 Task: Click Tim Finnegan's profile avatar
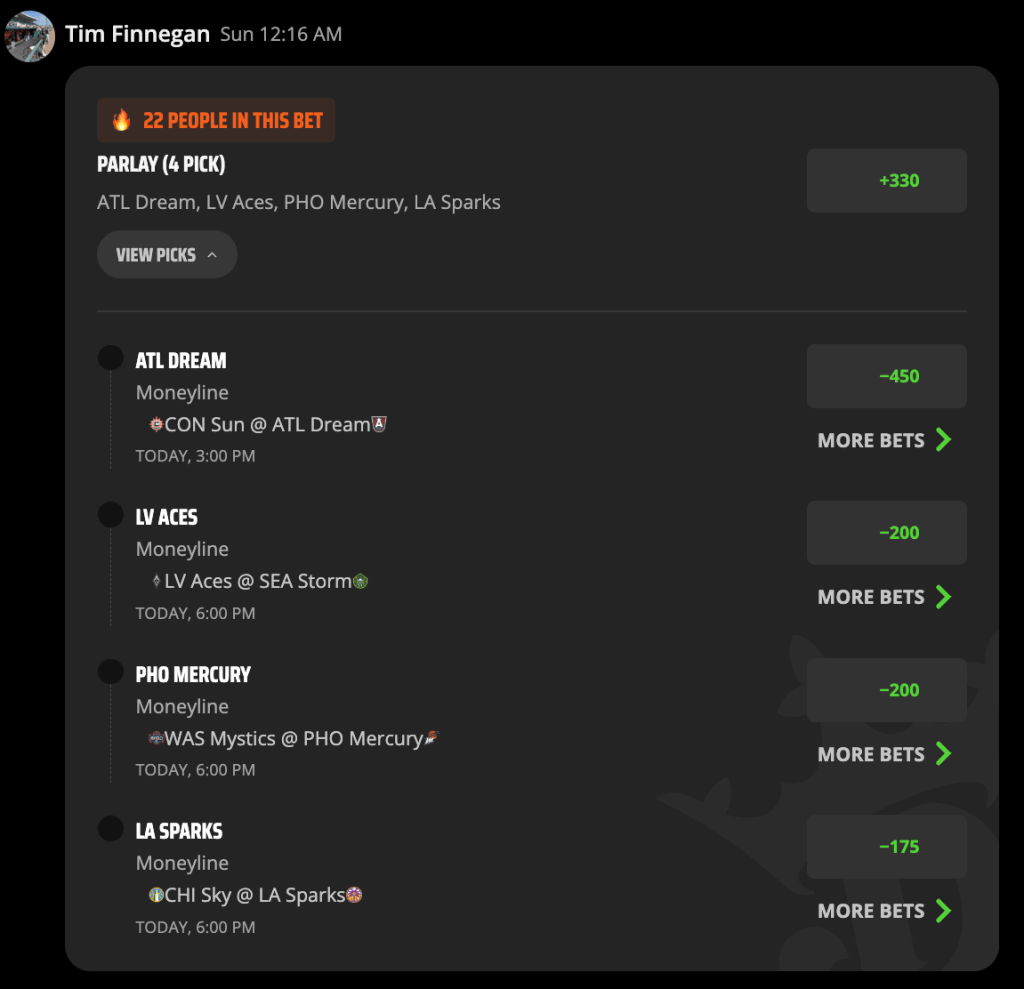(x=29, y=36)
